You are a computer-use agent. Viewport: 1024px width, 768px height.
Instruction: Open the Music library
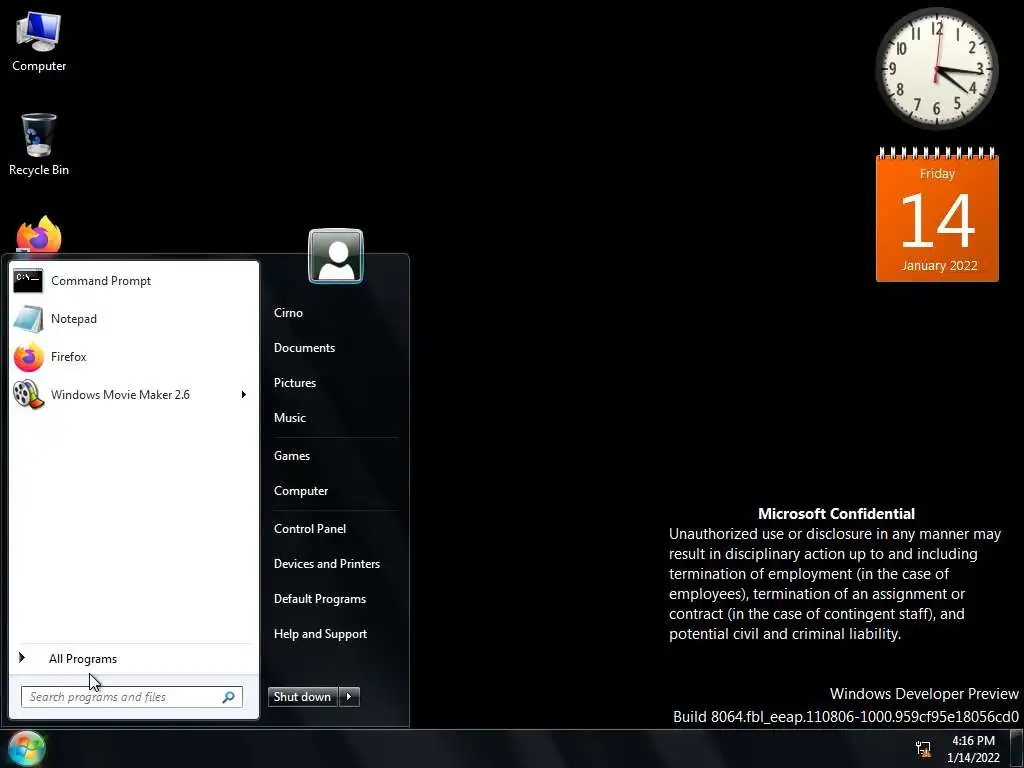[x=289, y=418]
